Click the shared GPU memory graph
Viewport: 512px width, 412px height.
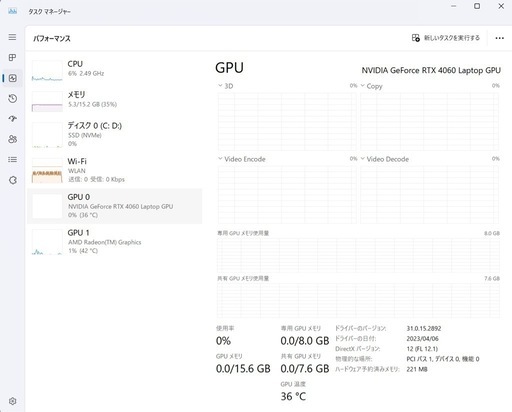[358, 301]
